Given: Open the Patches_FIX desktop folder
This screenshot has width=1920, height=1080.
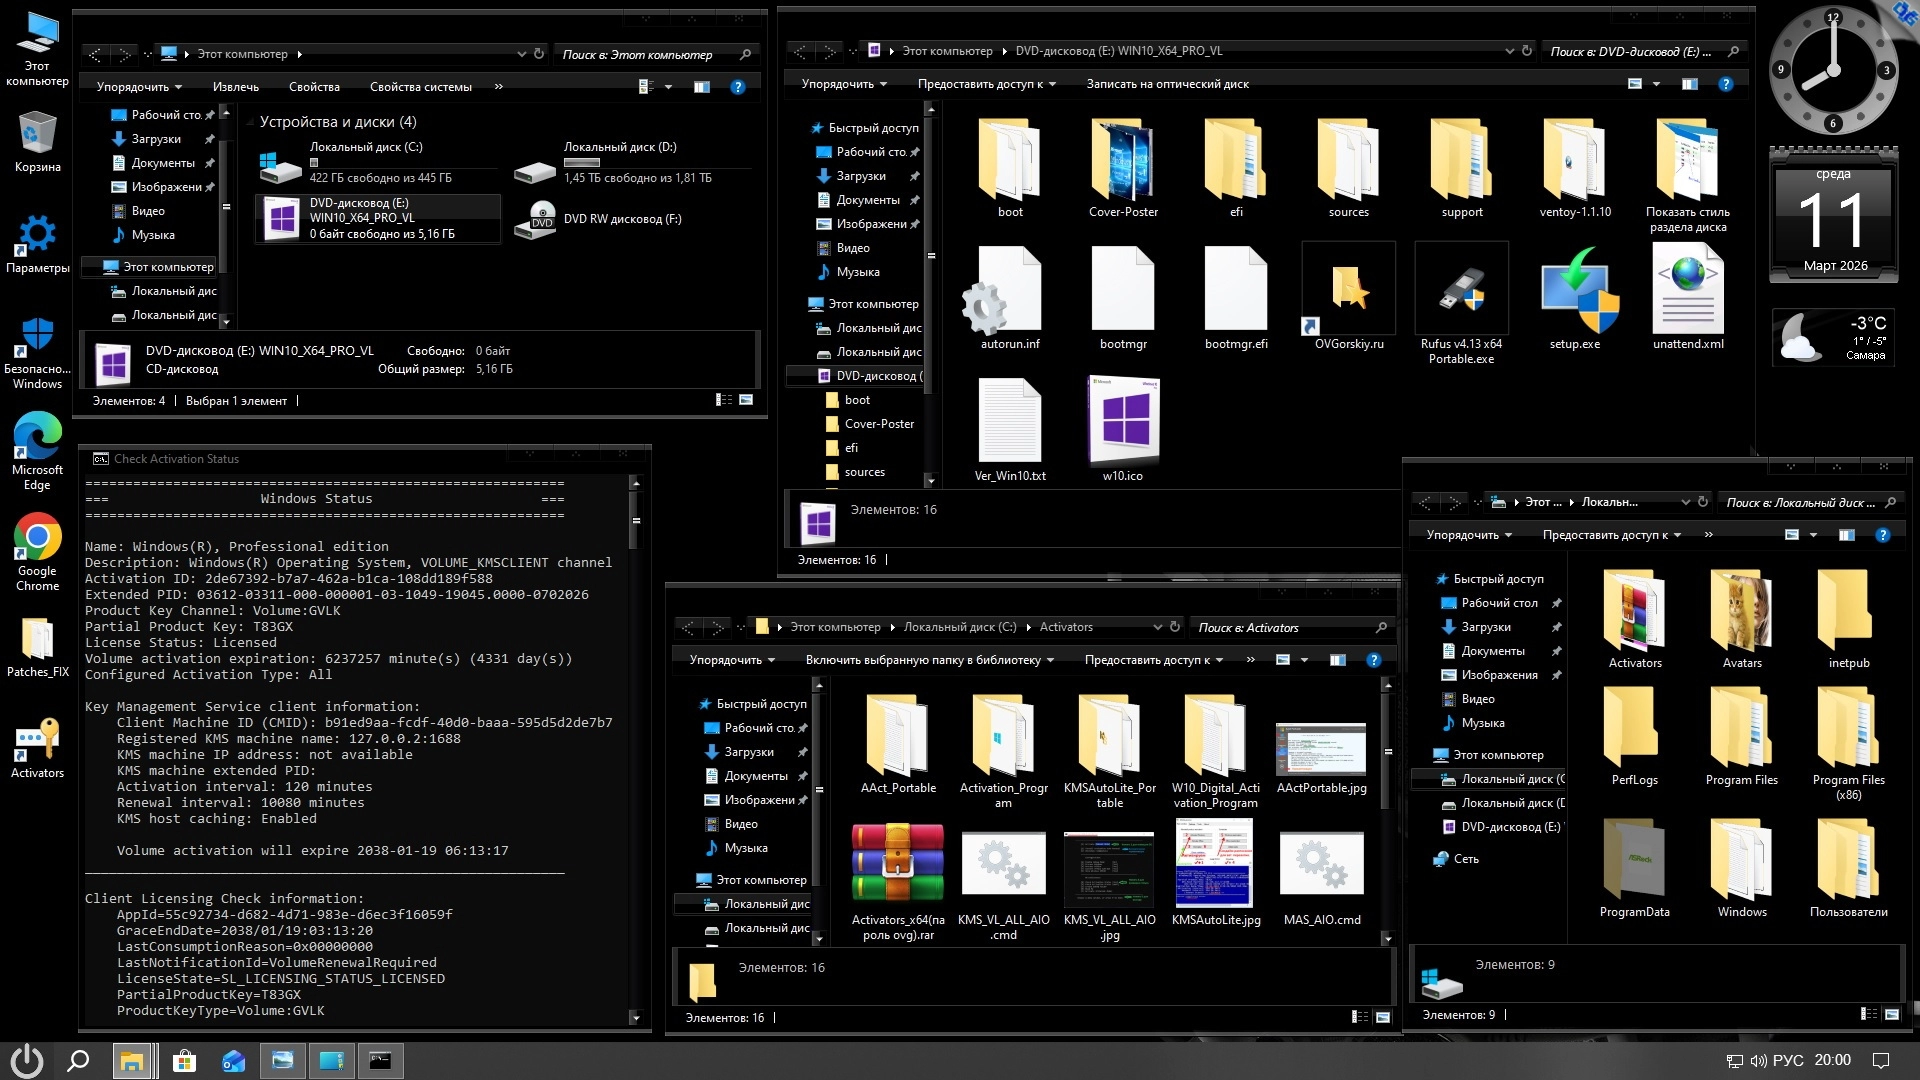Looking at the screenshot, I should pyautogui.click(x=37, y=640).
